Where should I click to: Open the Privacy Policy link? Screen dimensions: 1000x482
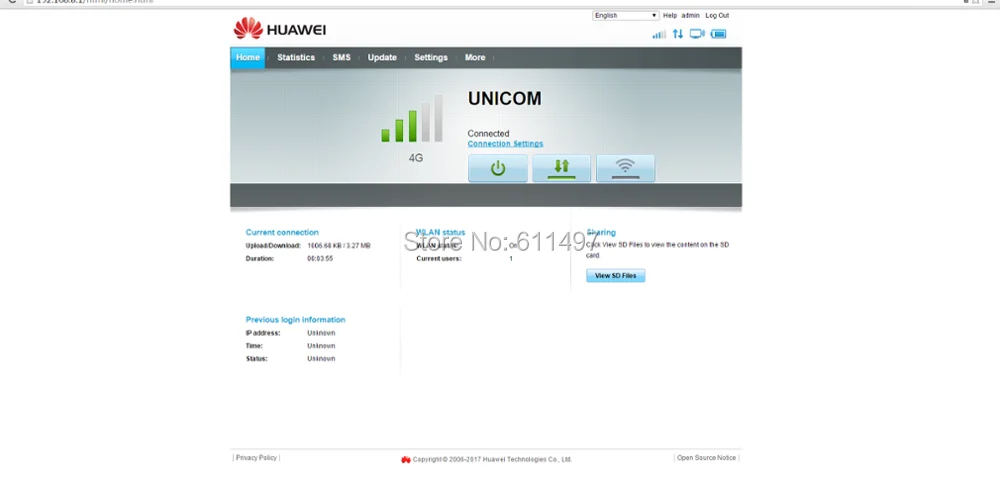point(256,458)
